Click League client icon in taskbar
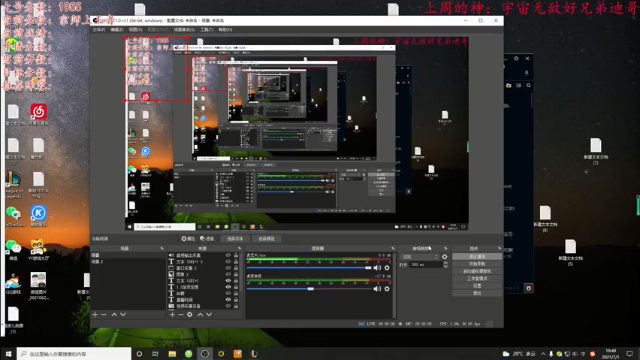Viewport: 640px width, 360px height. [254, 354]
